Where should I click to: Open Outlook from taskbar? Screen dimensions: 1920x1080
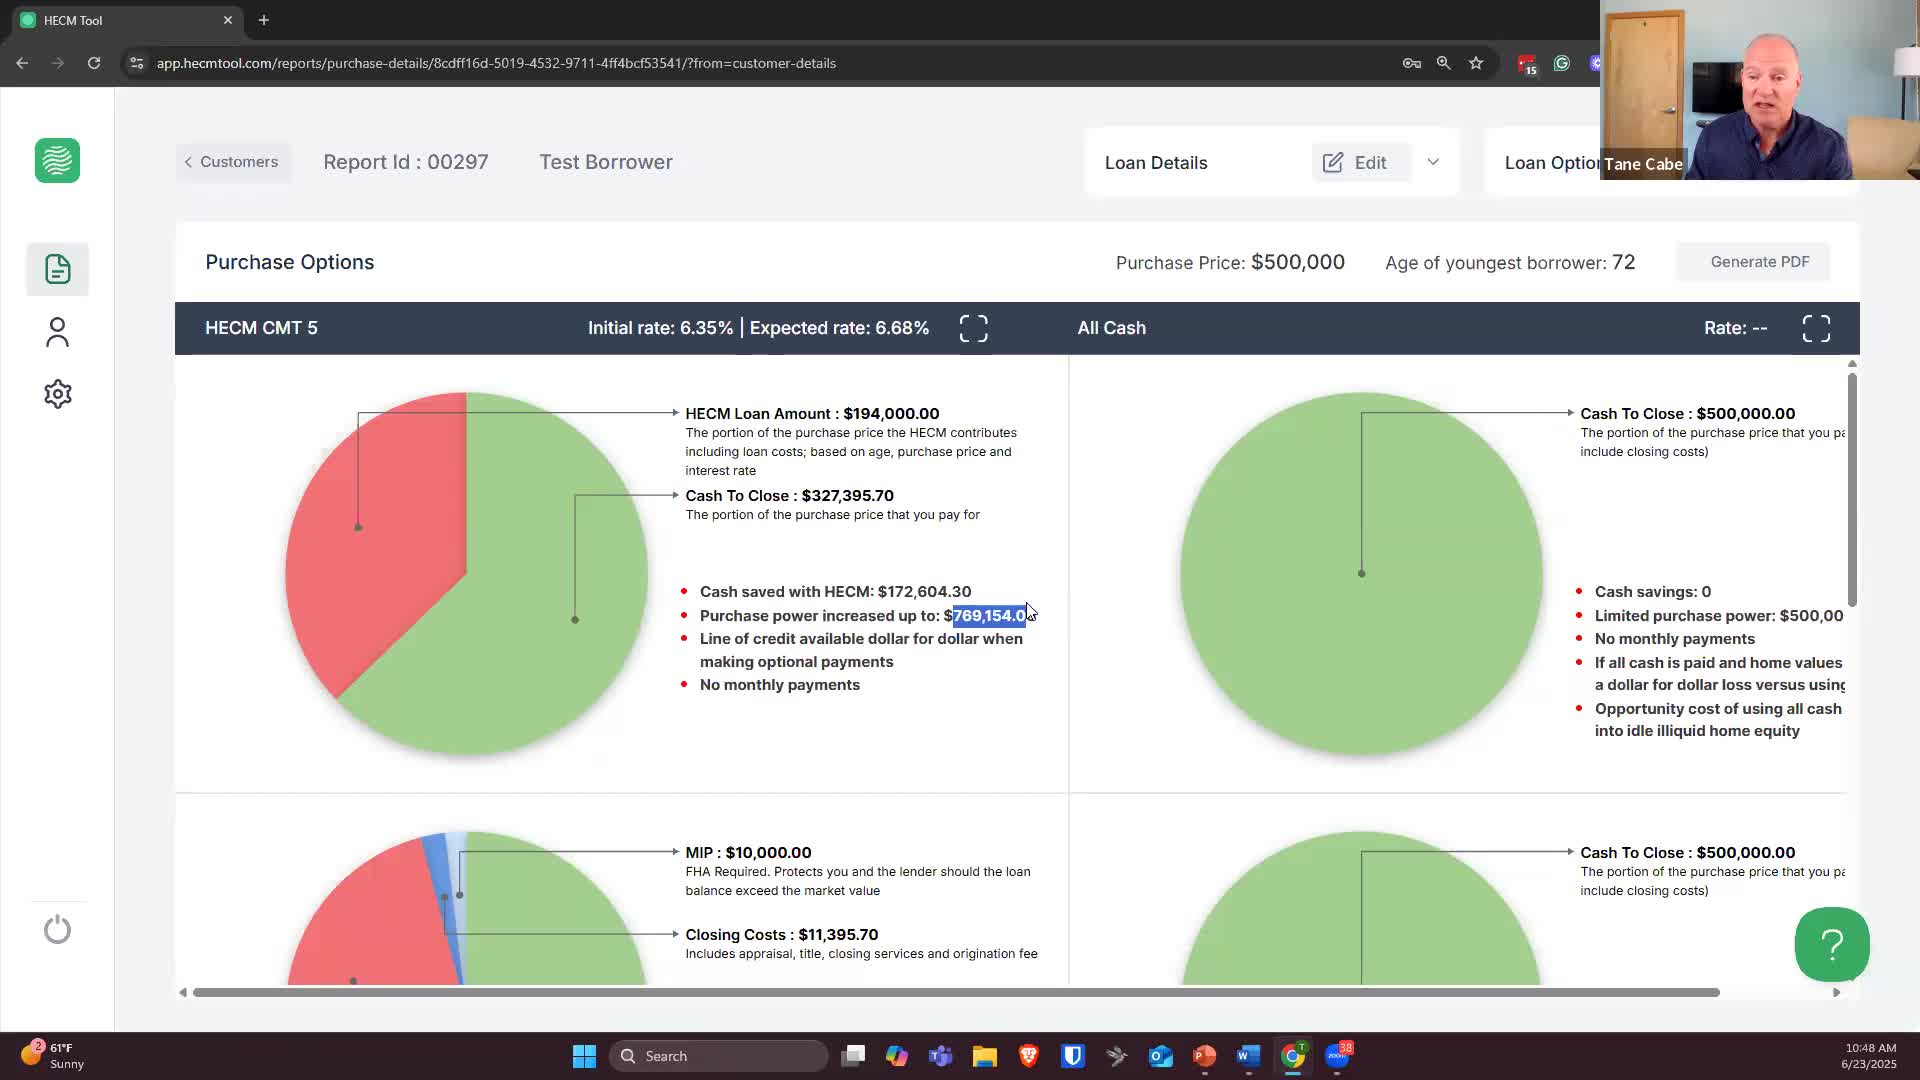click(x=1160, y=1056)
